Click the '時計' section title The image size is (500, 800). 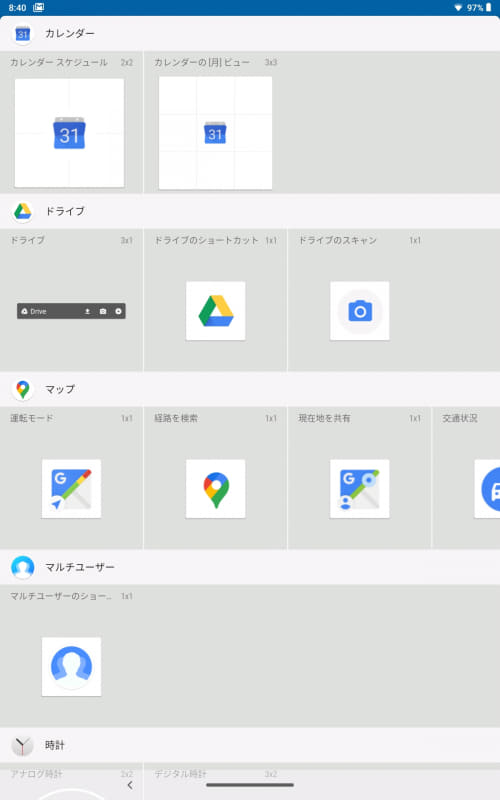pos(55,745)
